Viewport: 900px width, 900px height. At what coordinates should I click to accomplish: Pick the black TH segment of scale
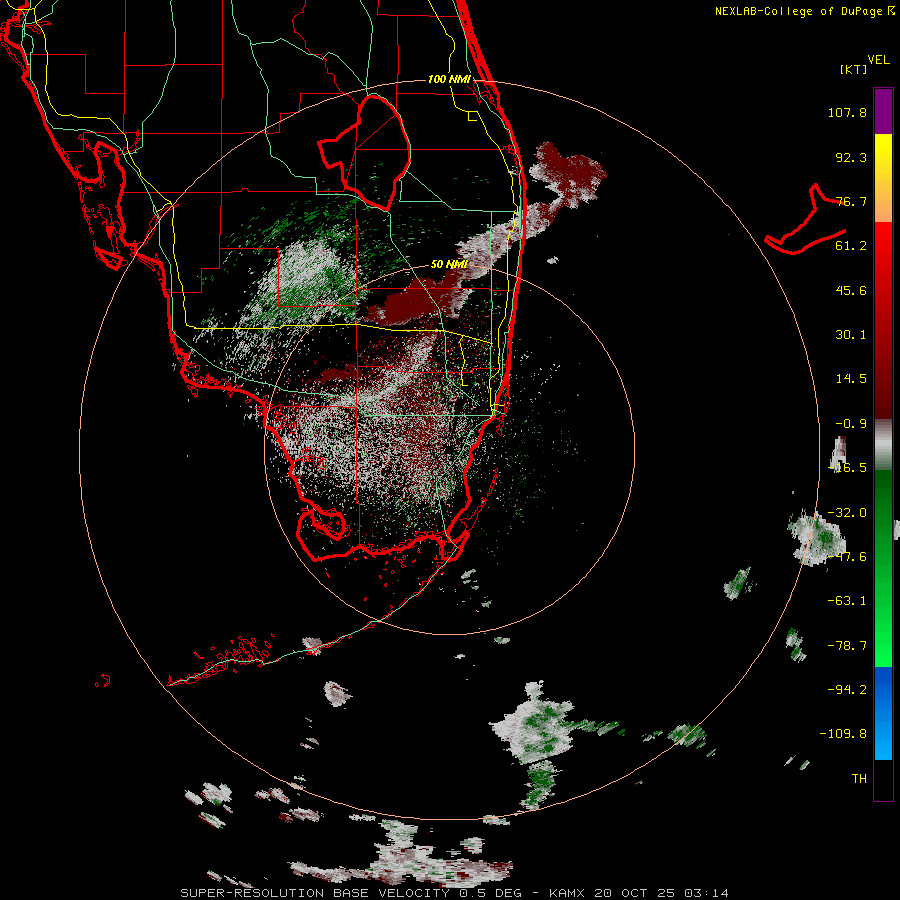tap(883, 779)
